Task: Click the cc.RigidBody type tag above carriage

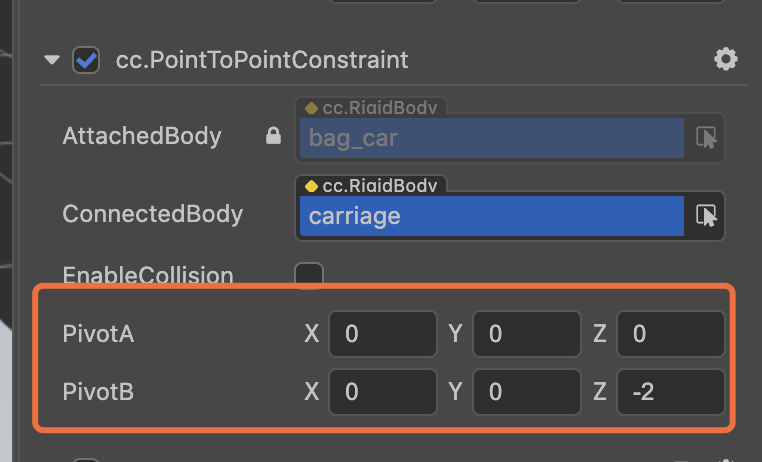Action: pos(371,185)
